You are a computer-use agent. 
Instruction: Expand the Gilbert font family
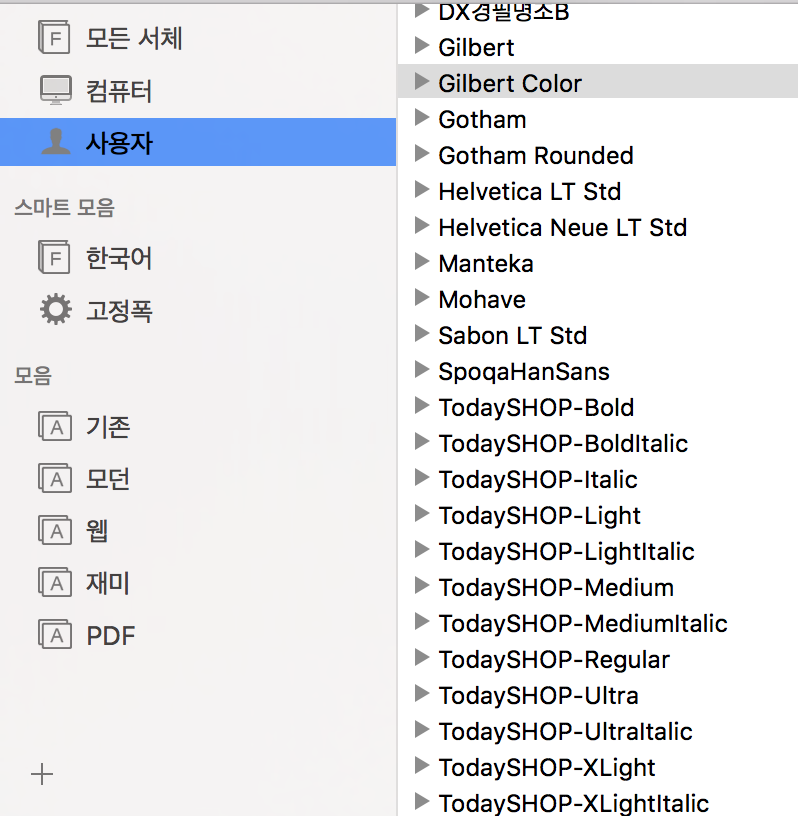tap(422, 46)
